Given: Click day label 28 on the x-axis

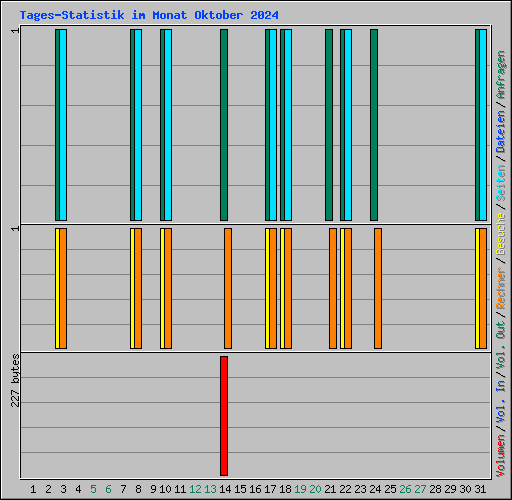Looking at the screenshot, I should tap(435, 489).
